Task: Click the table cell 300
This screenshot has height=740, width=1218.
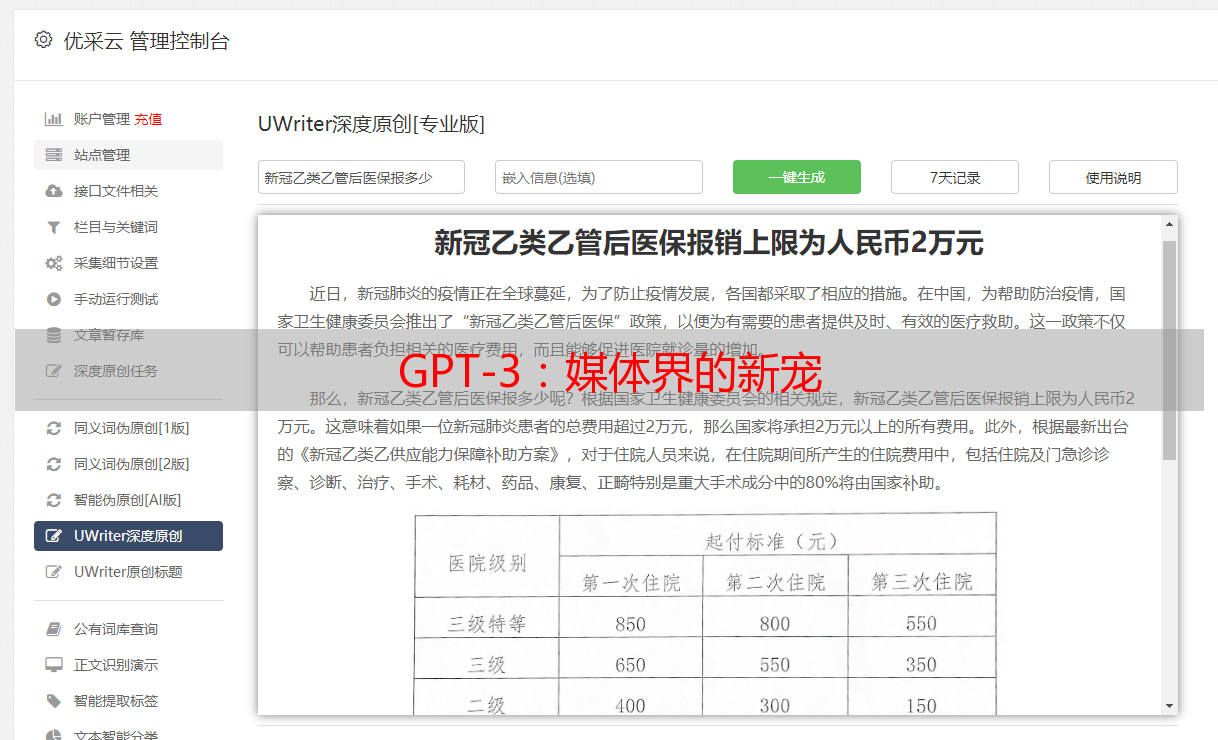Action: pos(775,706)
